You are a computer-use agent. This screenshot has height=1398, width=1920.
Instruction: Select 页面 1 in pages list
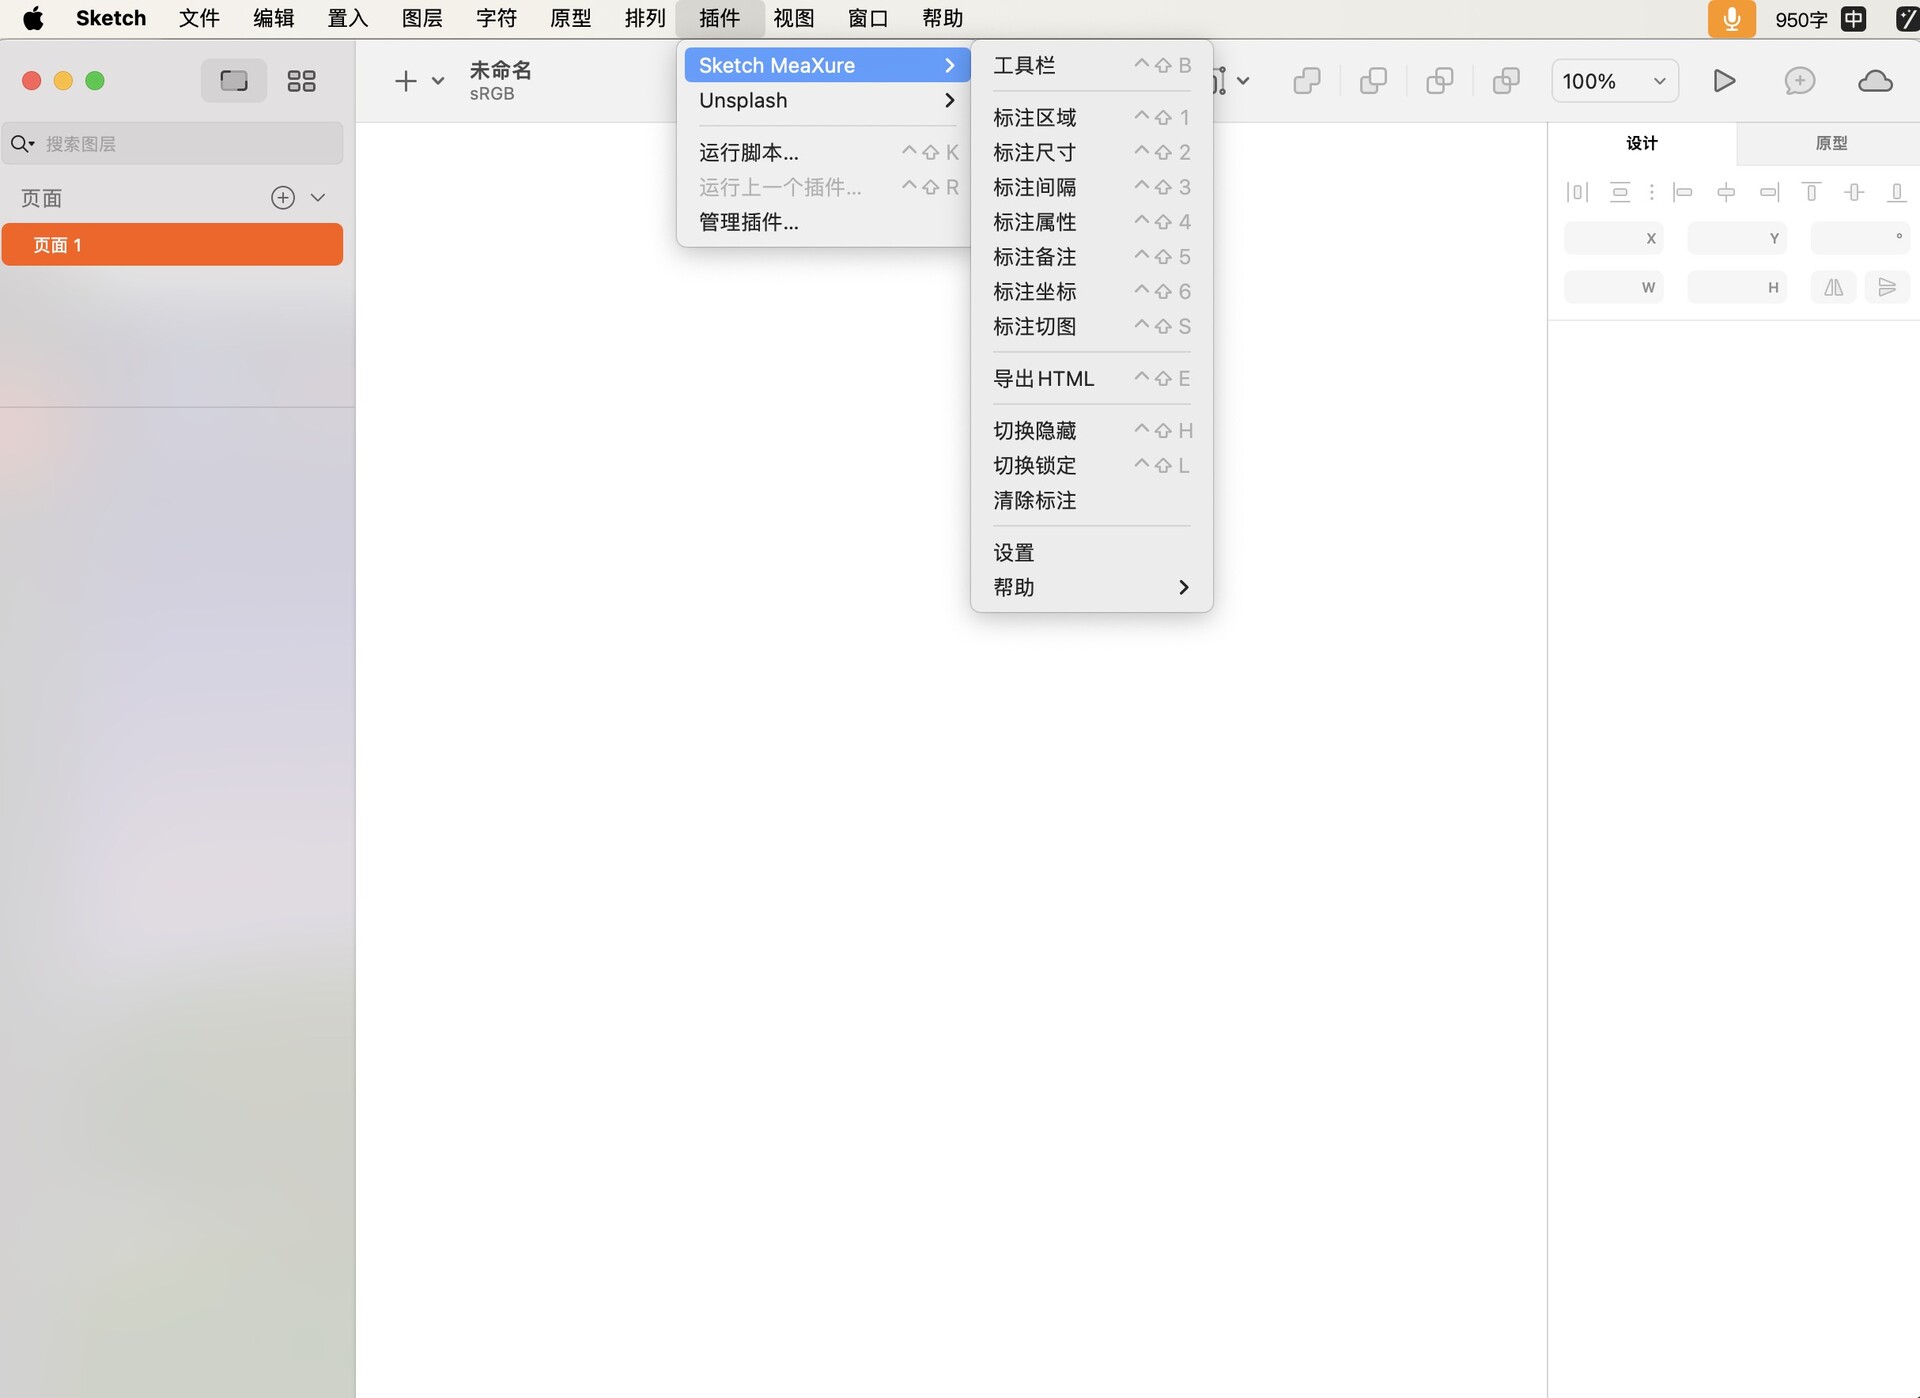coord(172,245)
